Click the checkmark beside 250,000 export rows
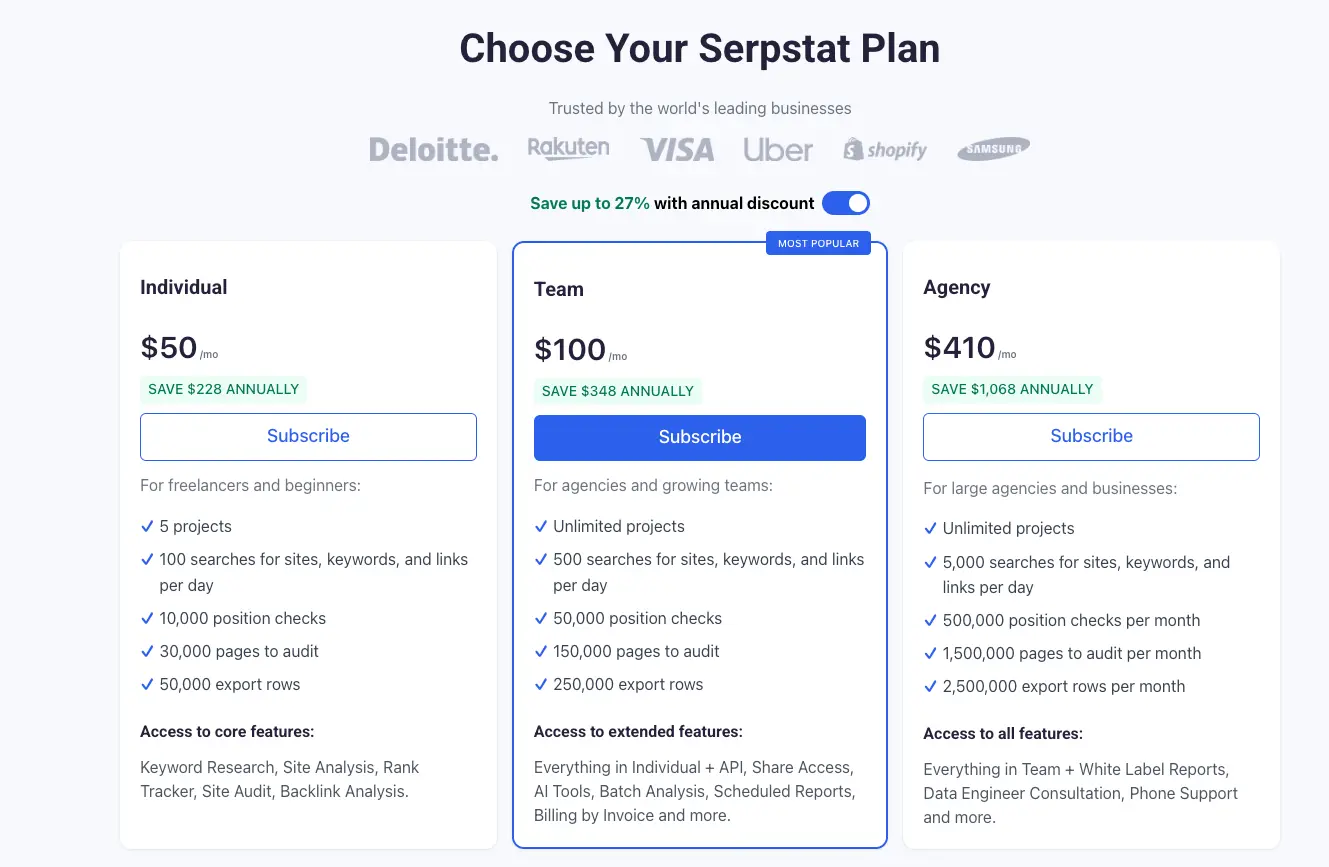The image size is (1329, 867). (x=541, y=685)
